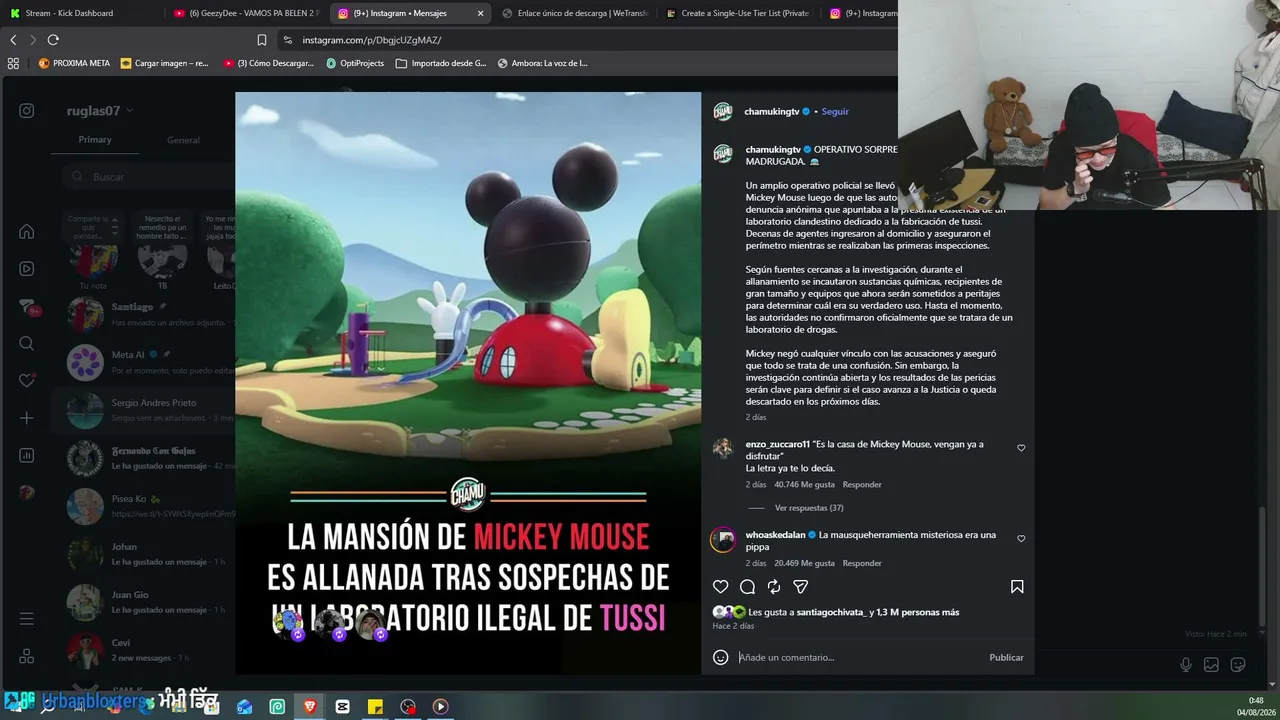Open the OptiProjects bookmark

coord(355,63)
